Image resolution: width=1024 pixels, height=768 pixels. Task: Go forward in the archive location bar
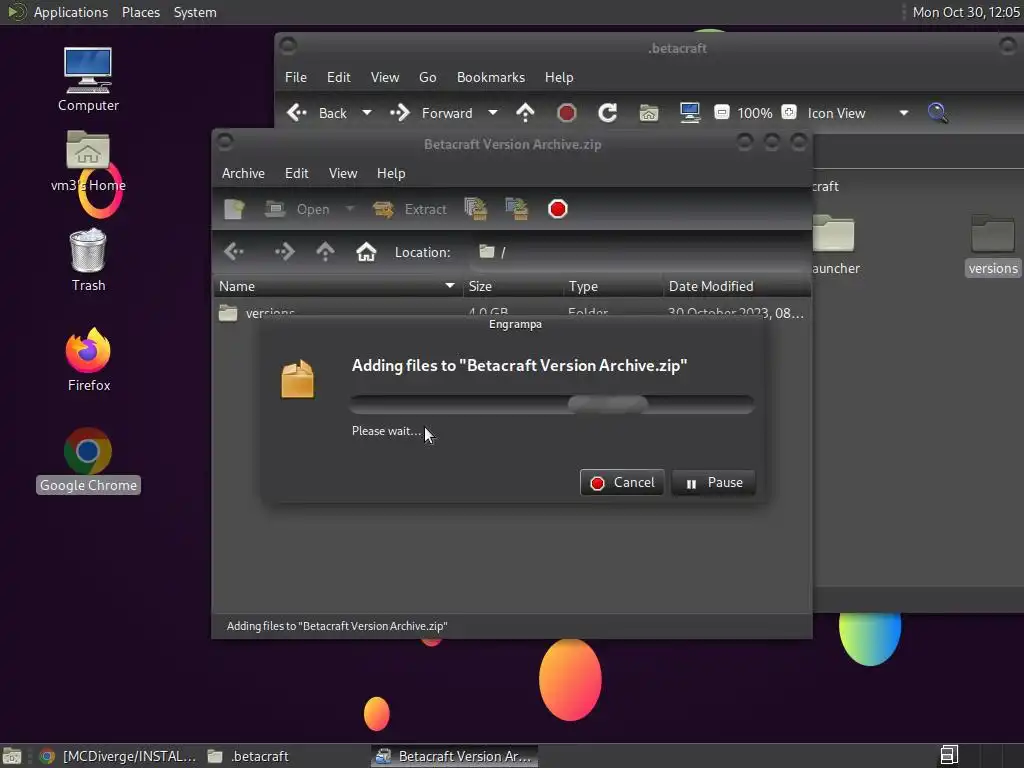pyautogui.click(x=284, y=251)
